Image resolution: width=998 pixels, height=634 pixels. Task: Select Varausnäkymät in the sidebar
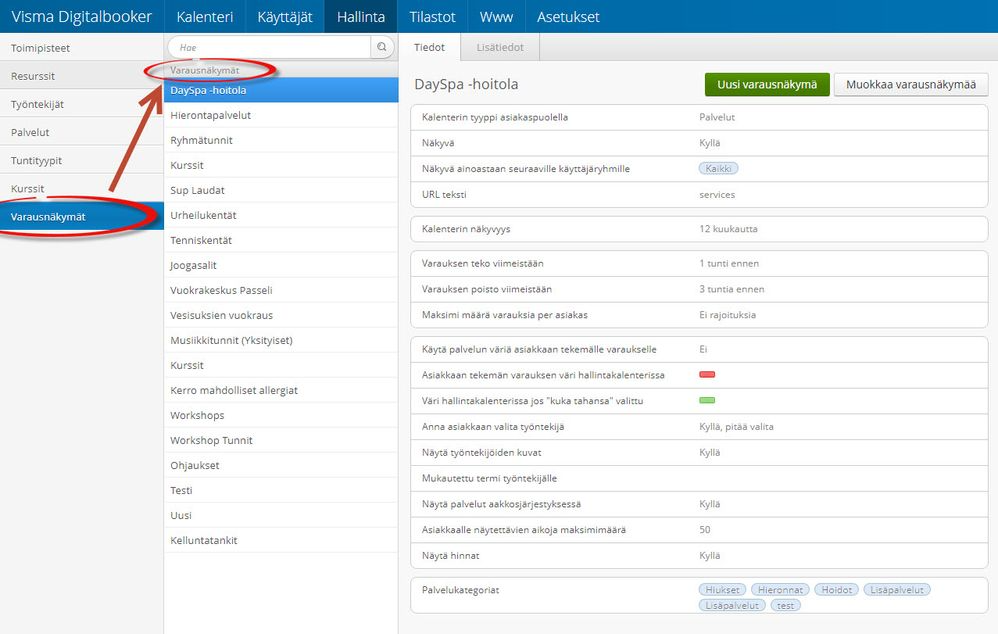81,216
